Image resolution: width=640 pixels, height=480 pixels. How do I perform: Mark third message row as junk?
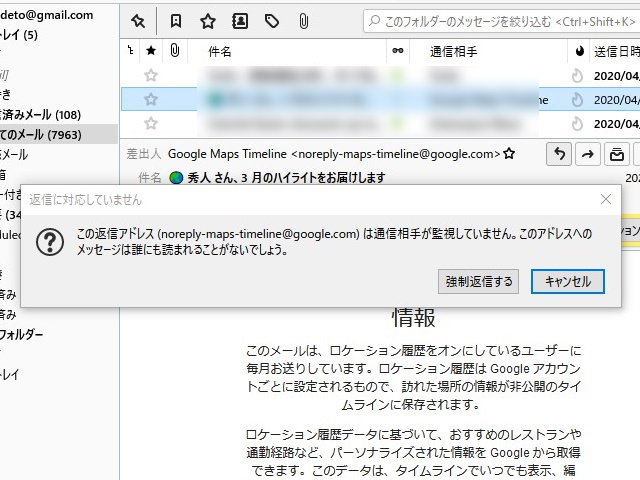(x=577, y=124)
